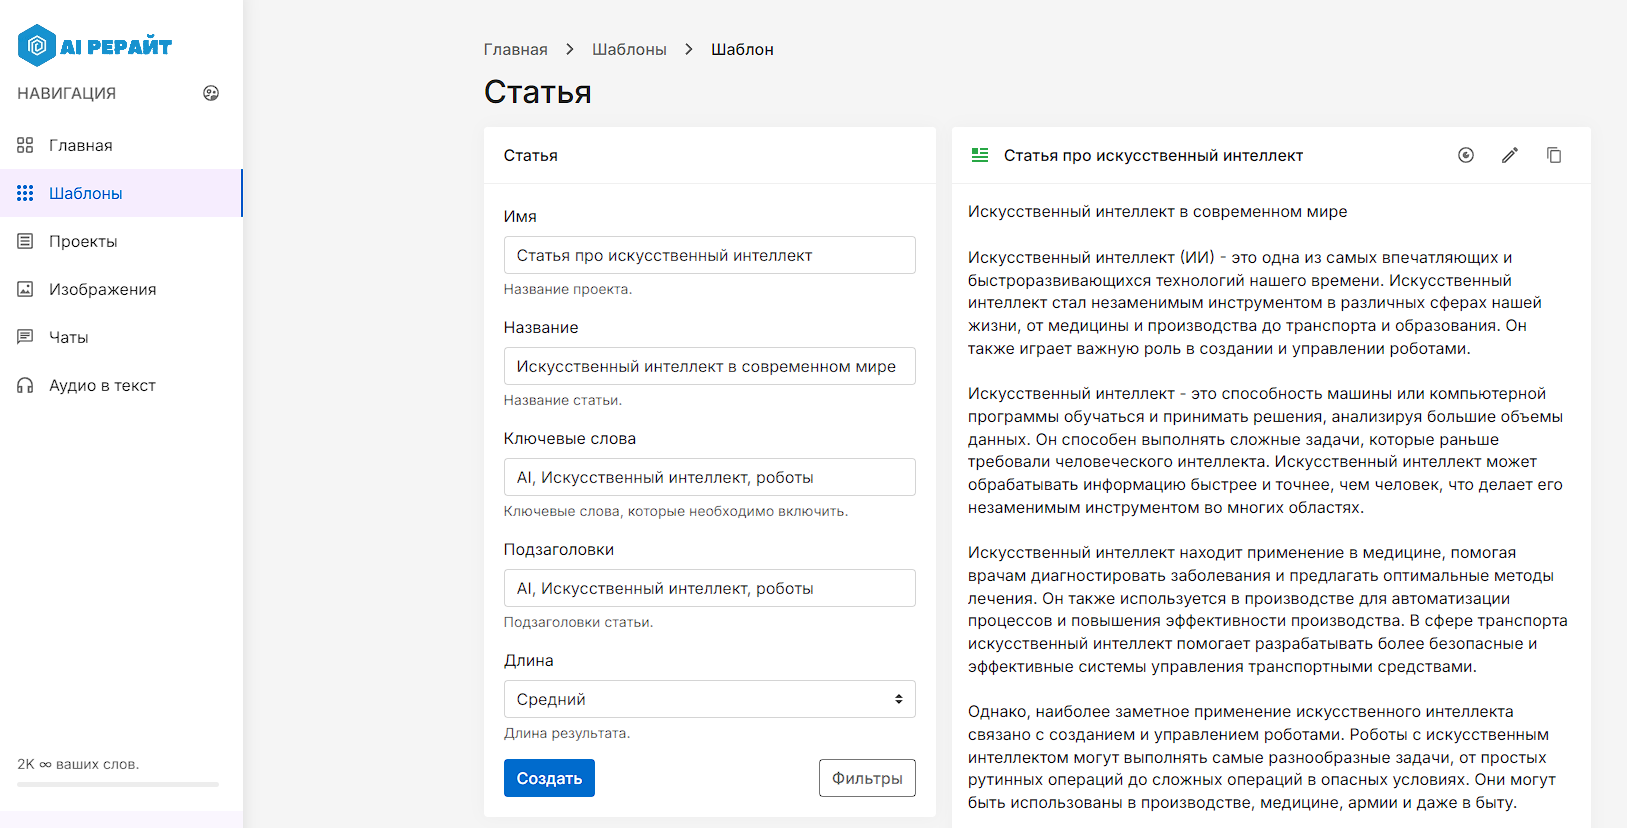The width and height of the screenshot is (1627, 828).
Task: Click the '2K ∞ ваших слов.' text
Action: point(78,764)
